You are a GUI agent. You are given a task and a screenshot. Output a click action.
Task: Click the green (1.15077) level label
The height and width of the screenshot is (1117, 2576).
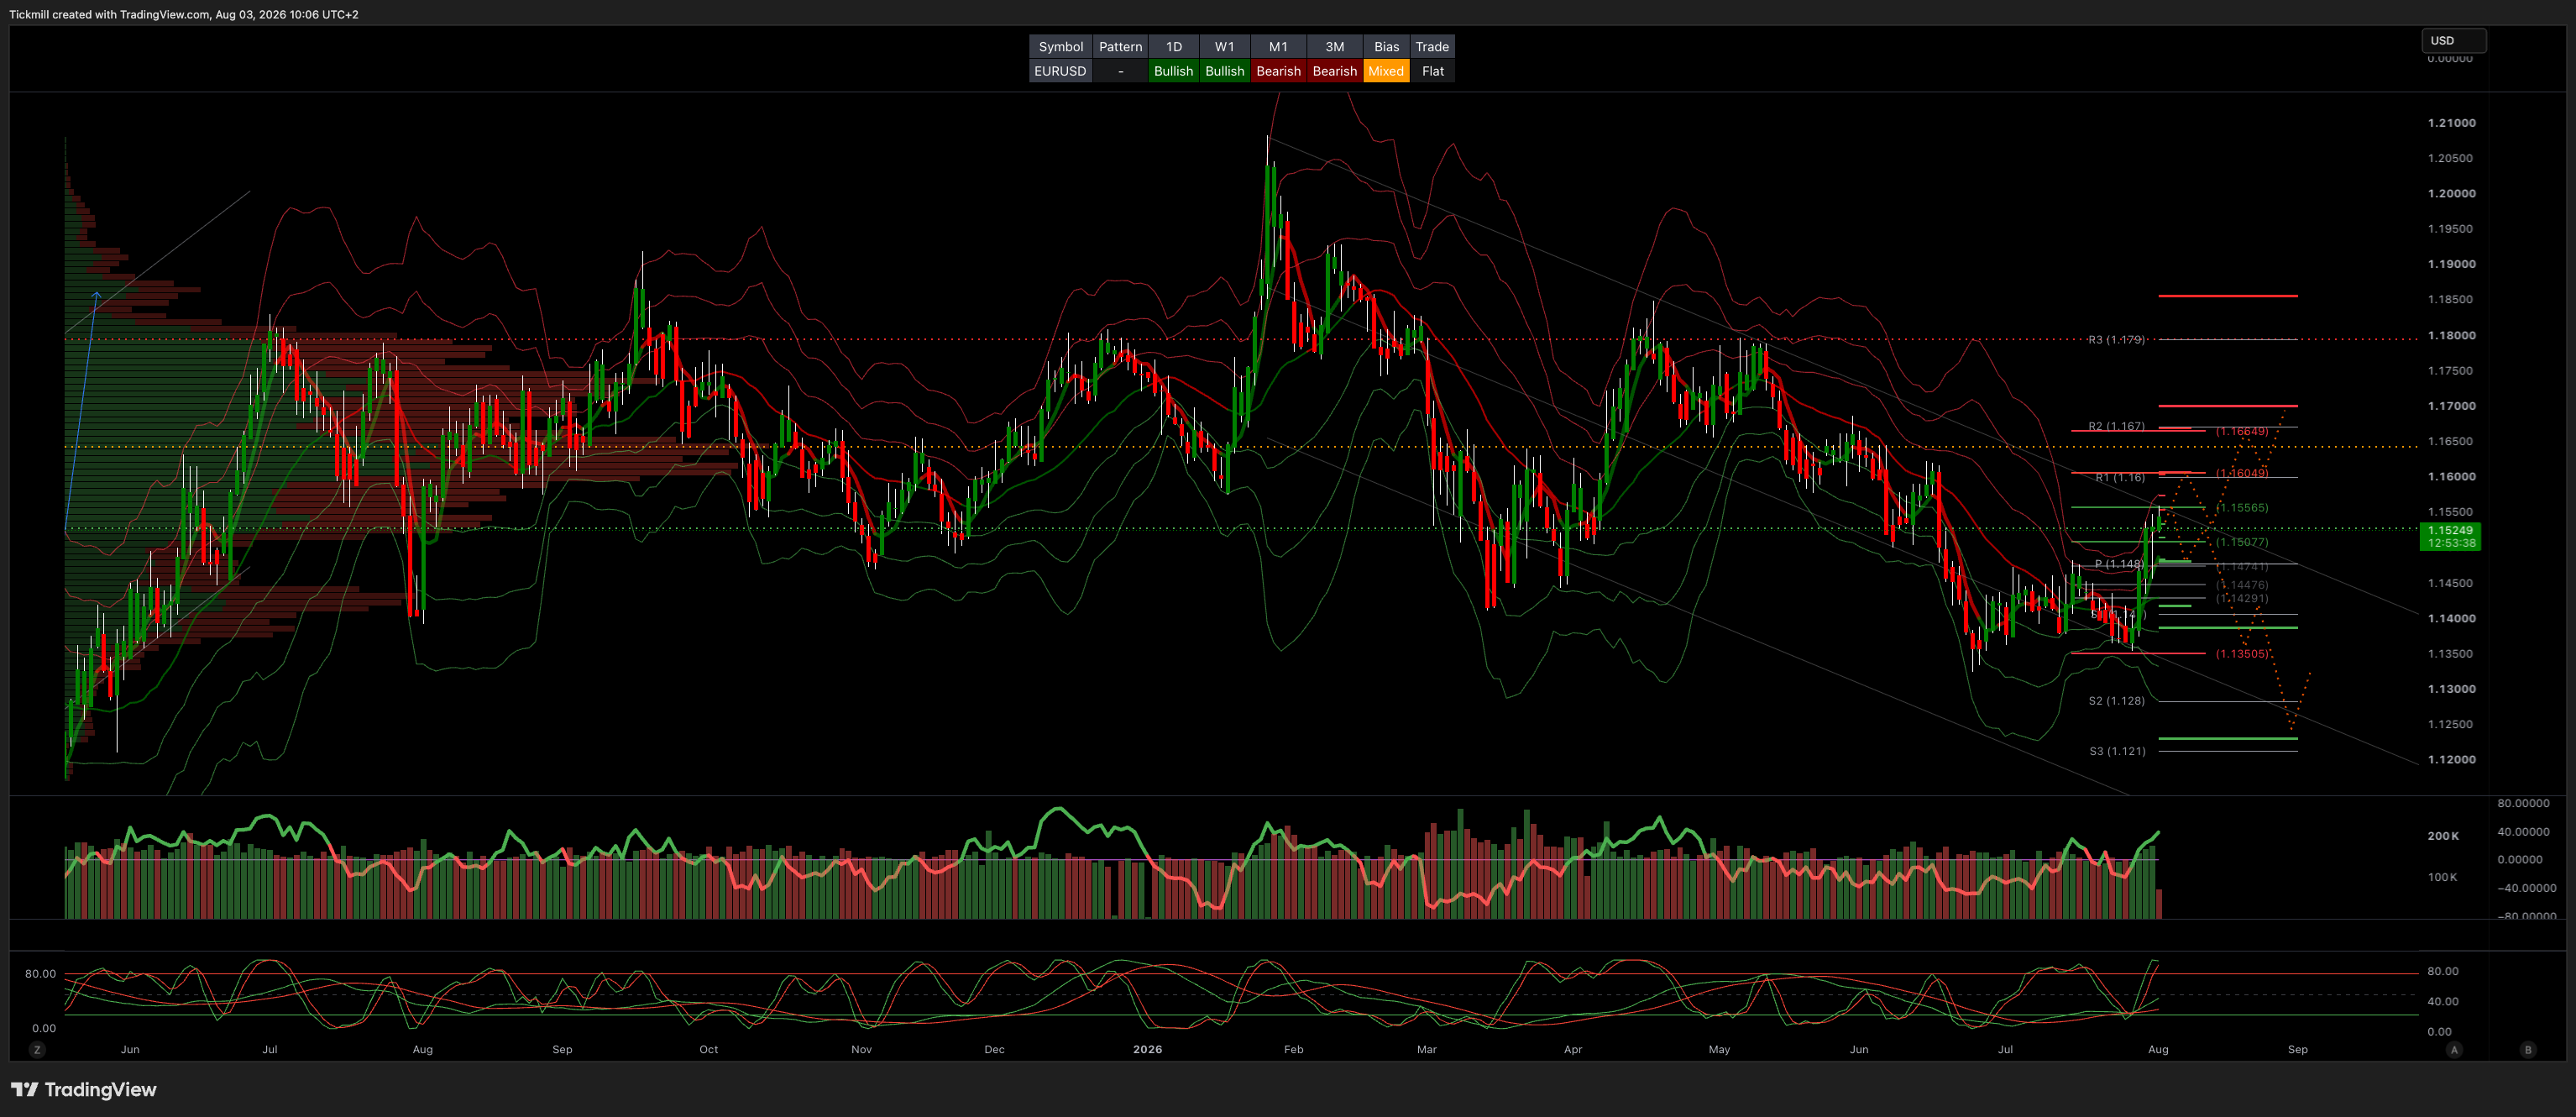(2242, 542)
